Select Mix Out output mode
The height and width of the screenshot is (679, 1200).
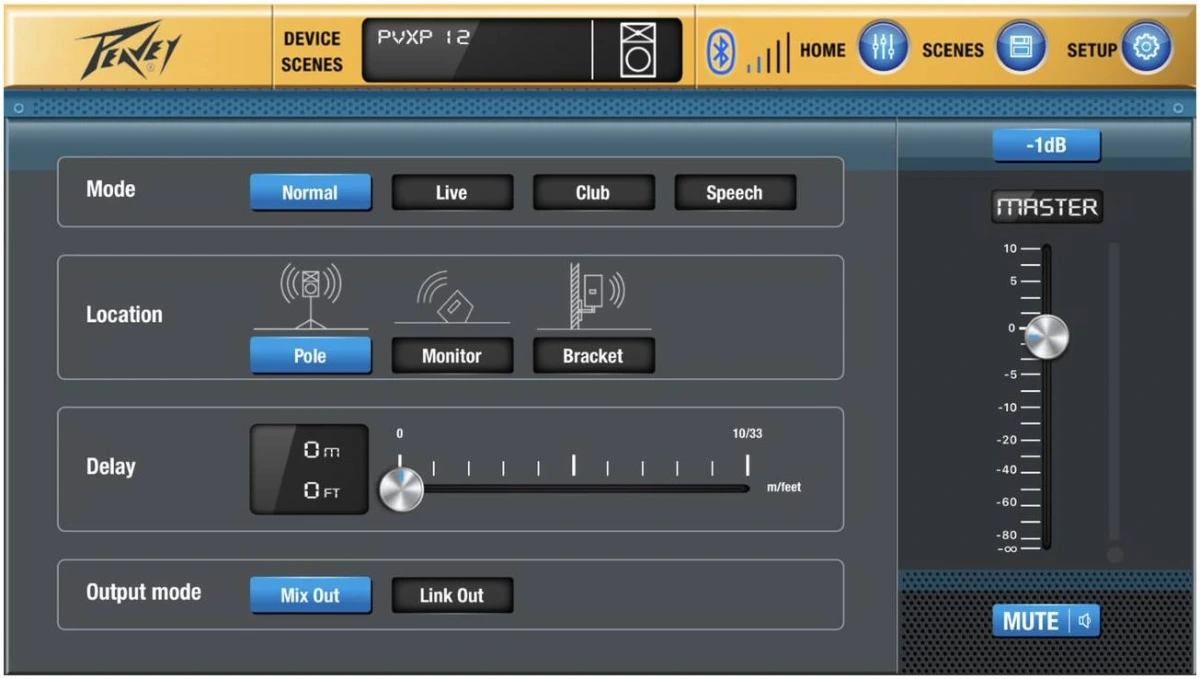(310, 595)
